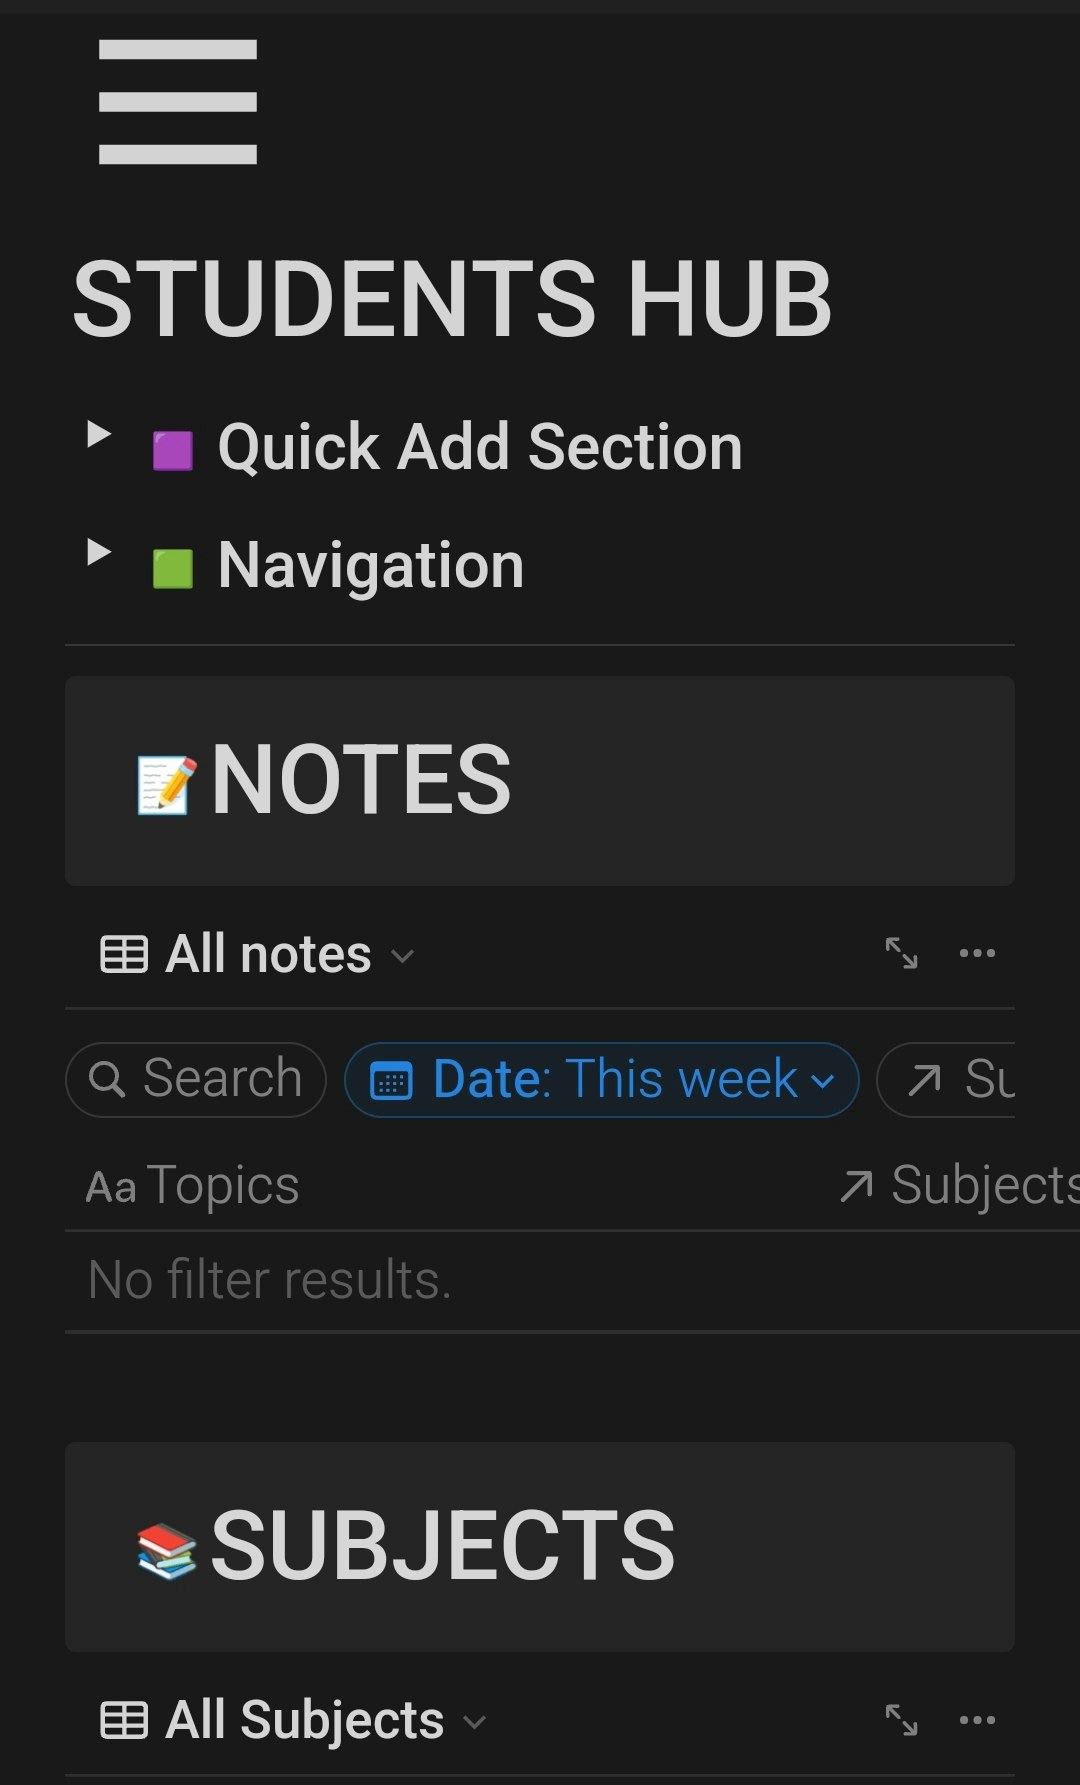
Task: Click the table icon beside All notes
Action: [x=124, y=954]
